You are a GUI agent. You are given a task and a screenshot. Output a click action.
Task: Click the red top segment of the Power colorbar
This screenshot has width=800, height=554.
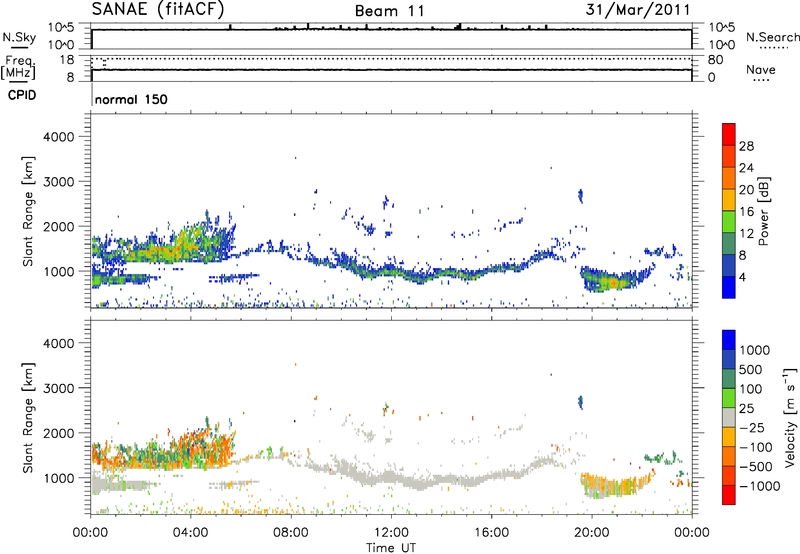tap(729, 134)
